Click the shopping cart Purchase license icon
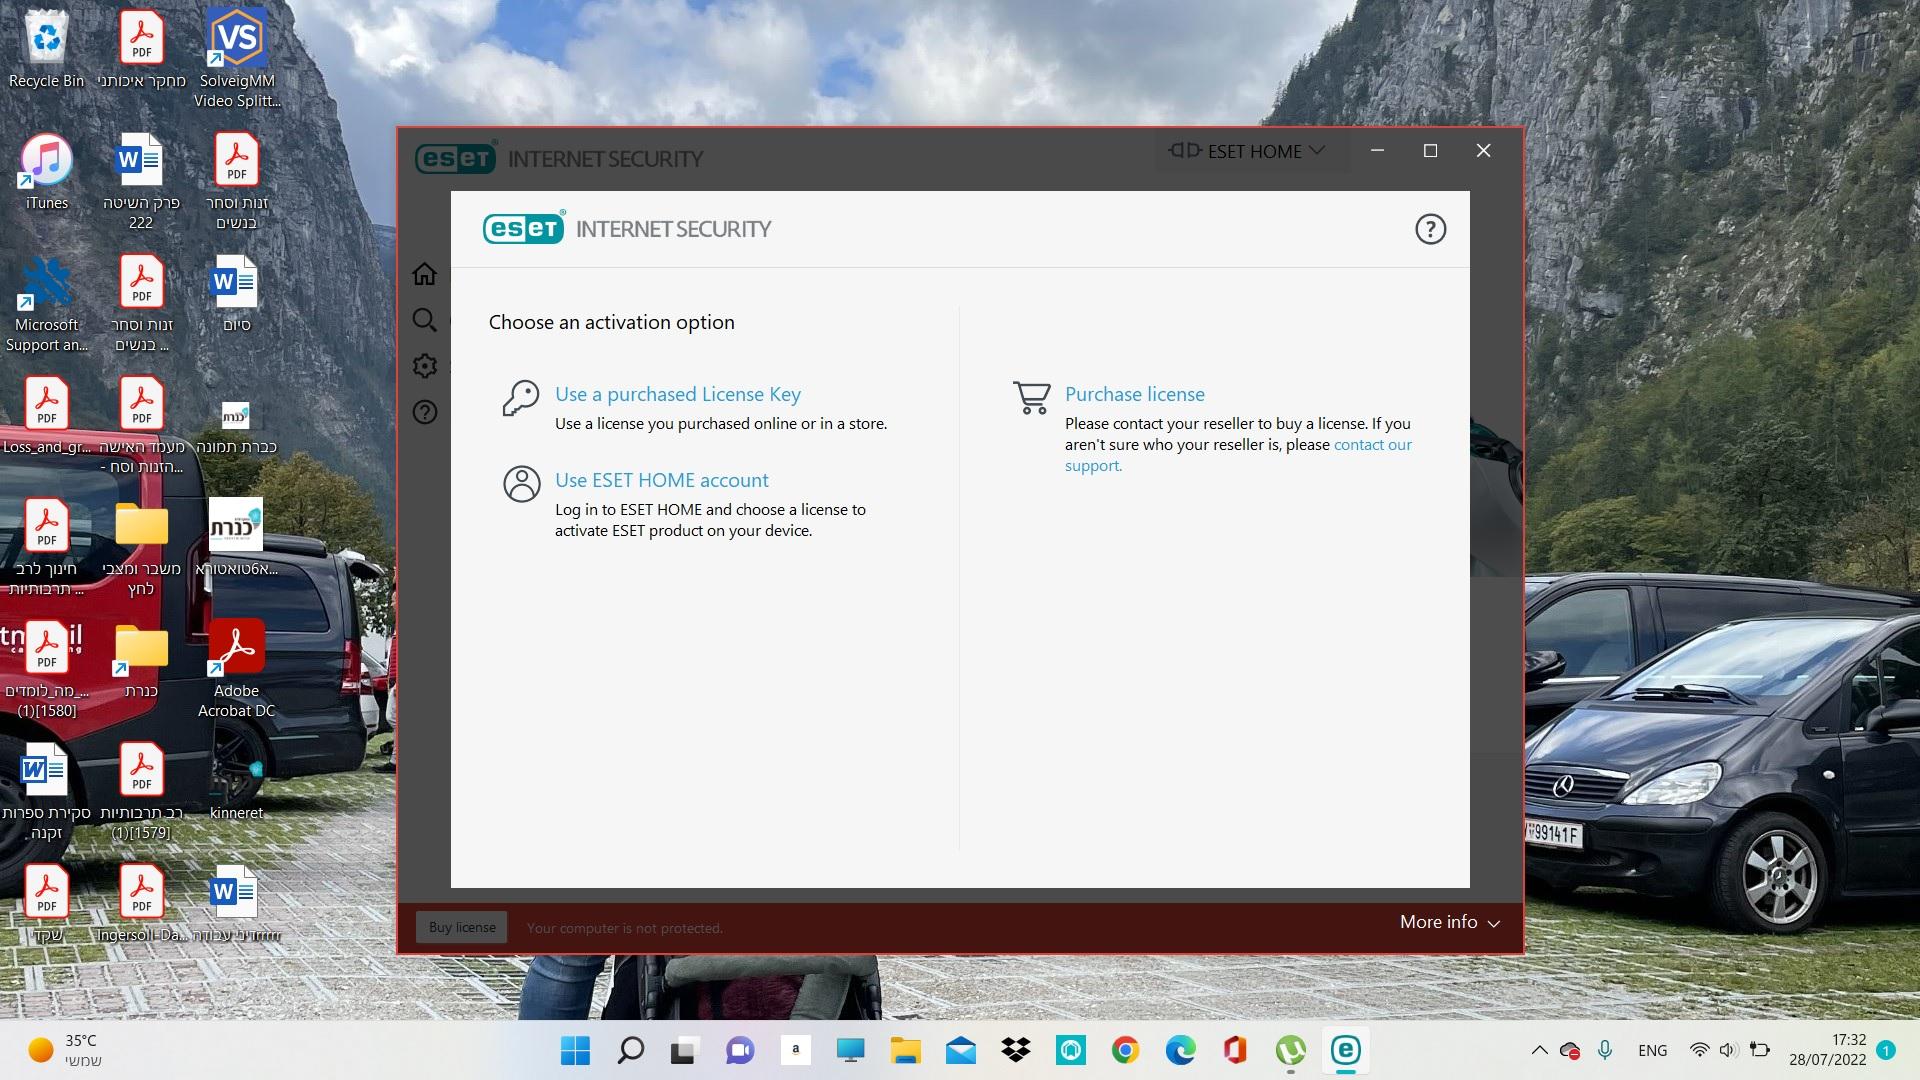This screenshot has width=1920, height=1080. [x=1032, y=398]
